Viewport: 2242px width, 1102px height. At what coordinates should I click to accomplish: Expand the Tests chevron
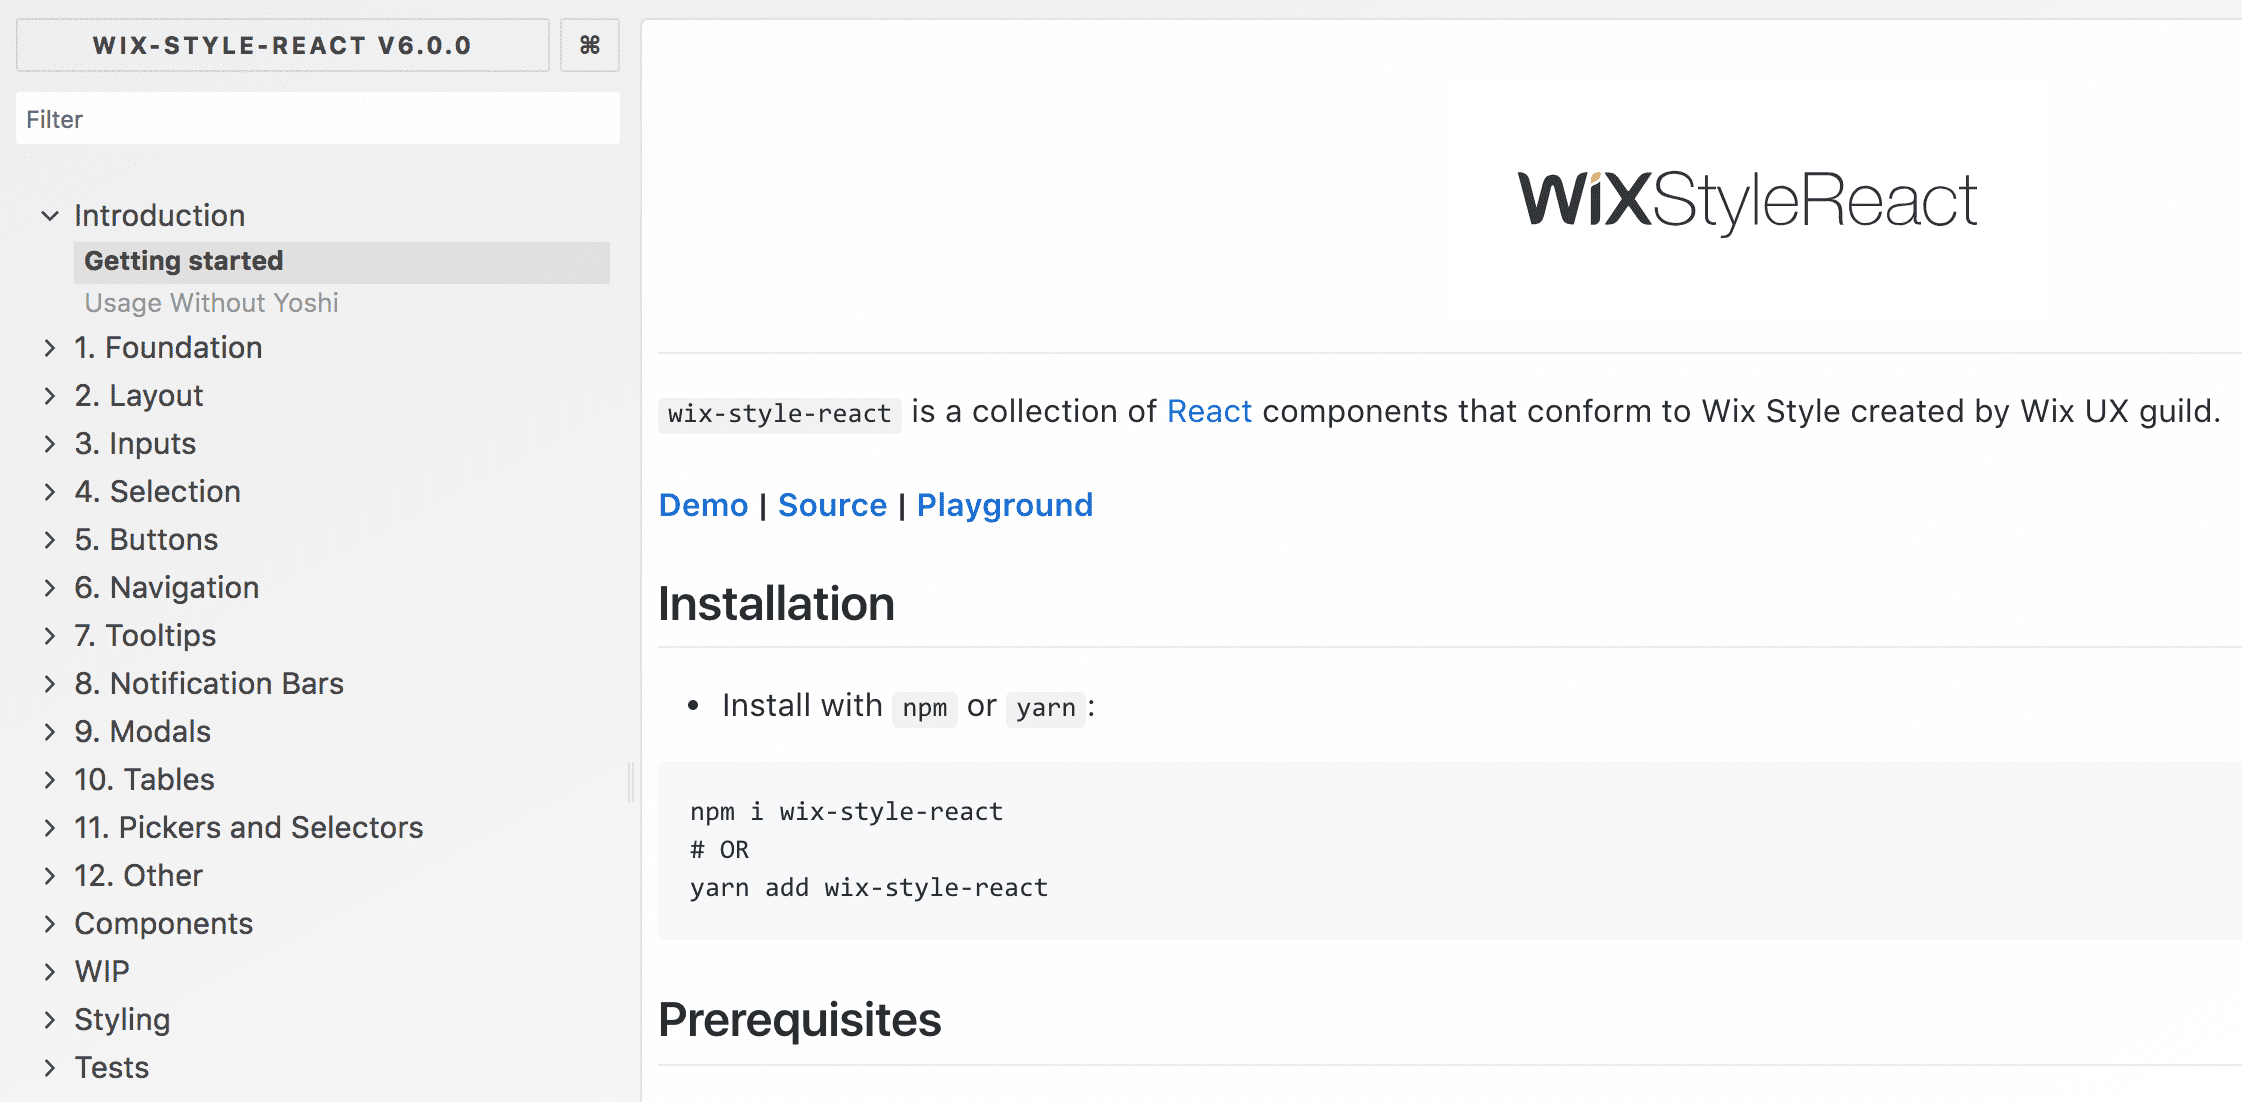tap(50, 1067)
